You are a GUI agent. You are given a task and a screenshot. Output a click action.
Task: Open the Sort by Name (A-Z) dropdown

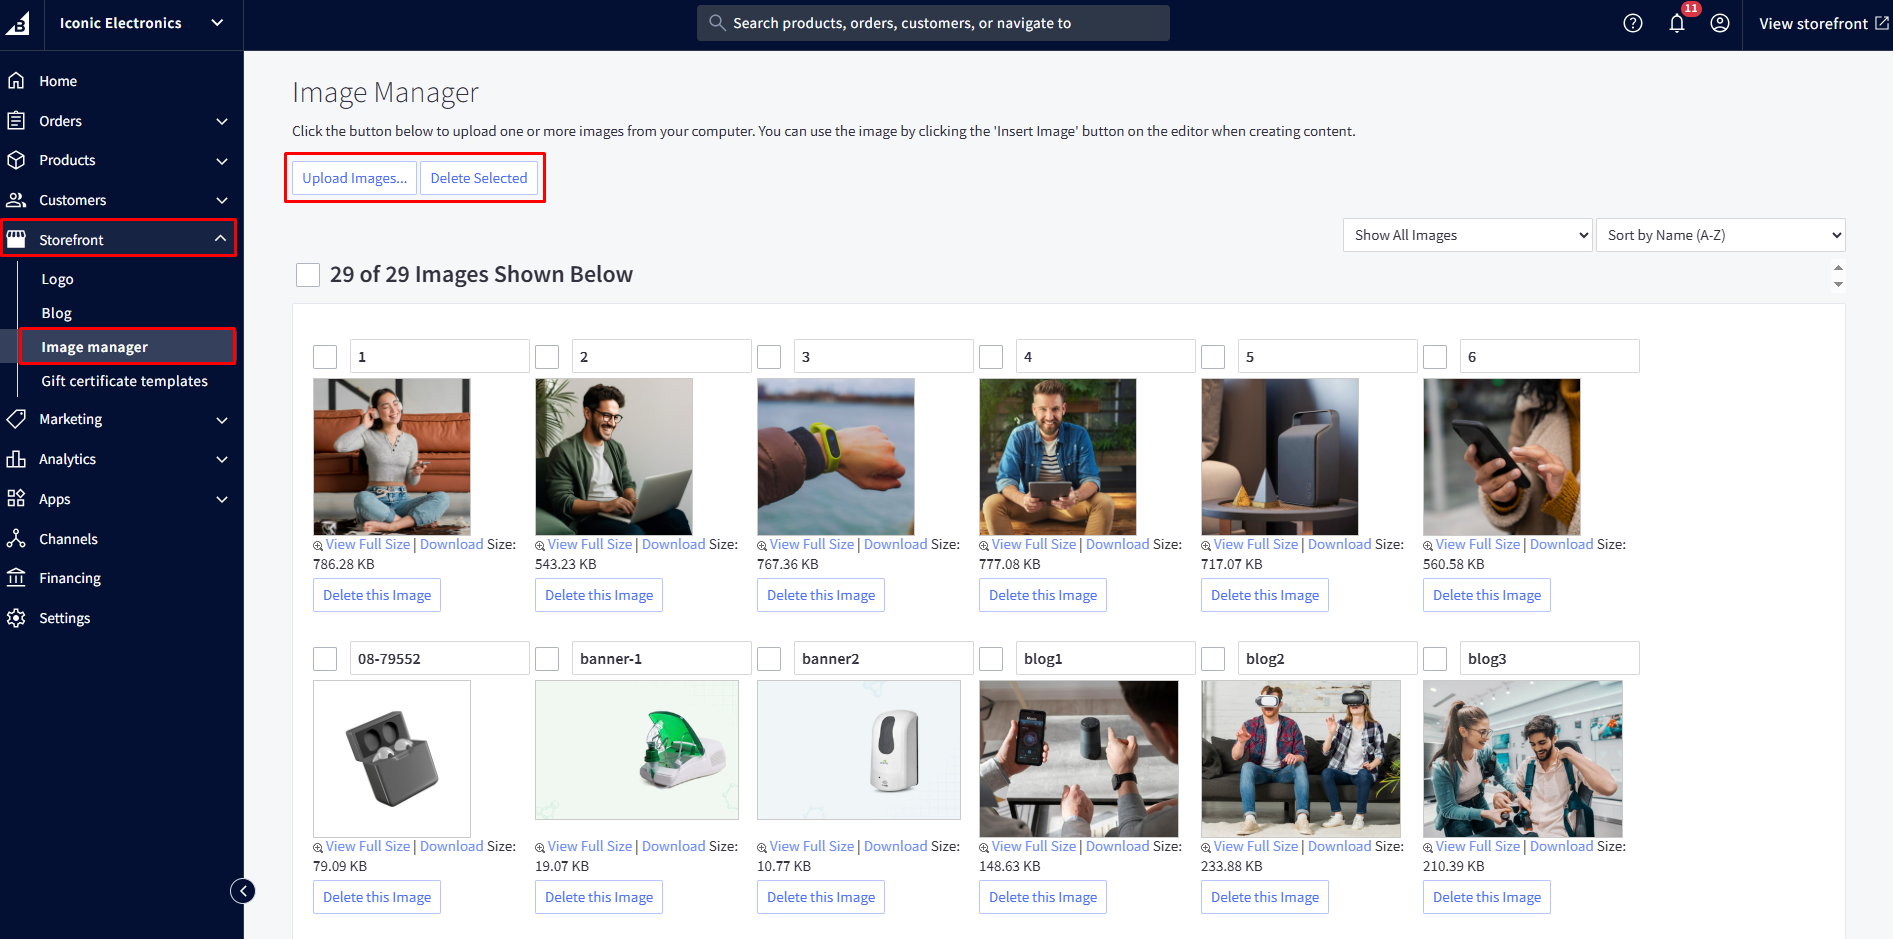coord(1720,235)
